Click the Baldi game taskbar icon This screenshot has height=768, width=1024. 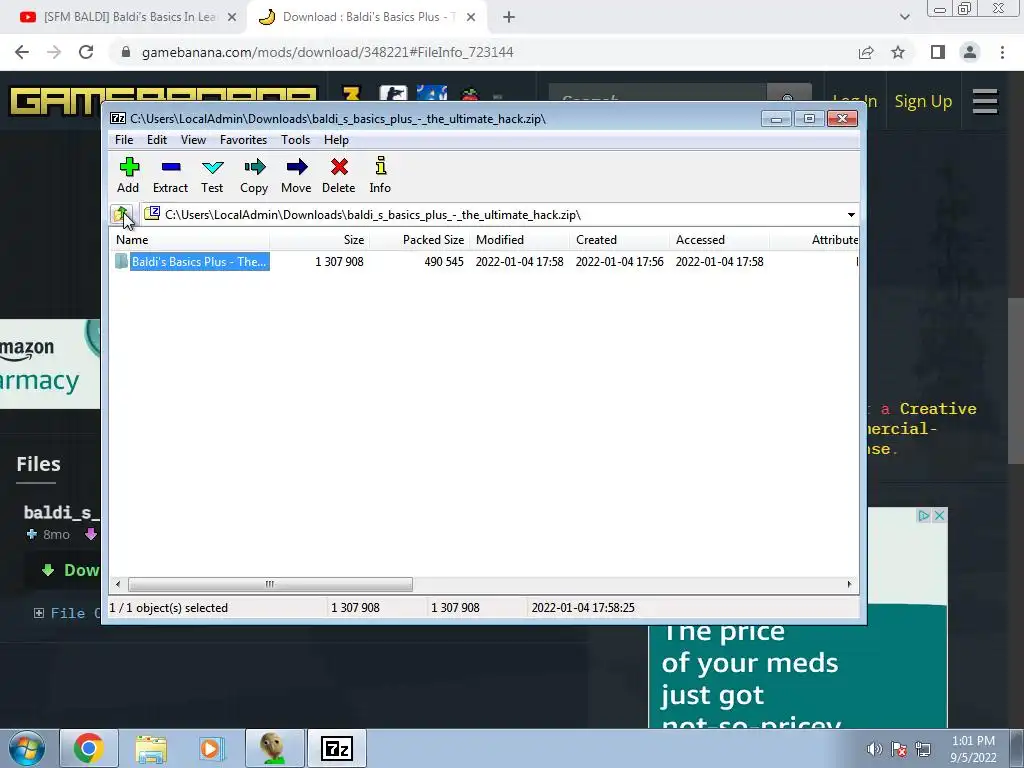(x=274, y=748)
